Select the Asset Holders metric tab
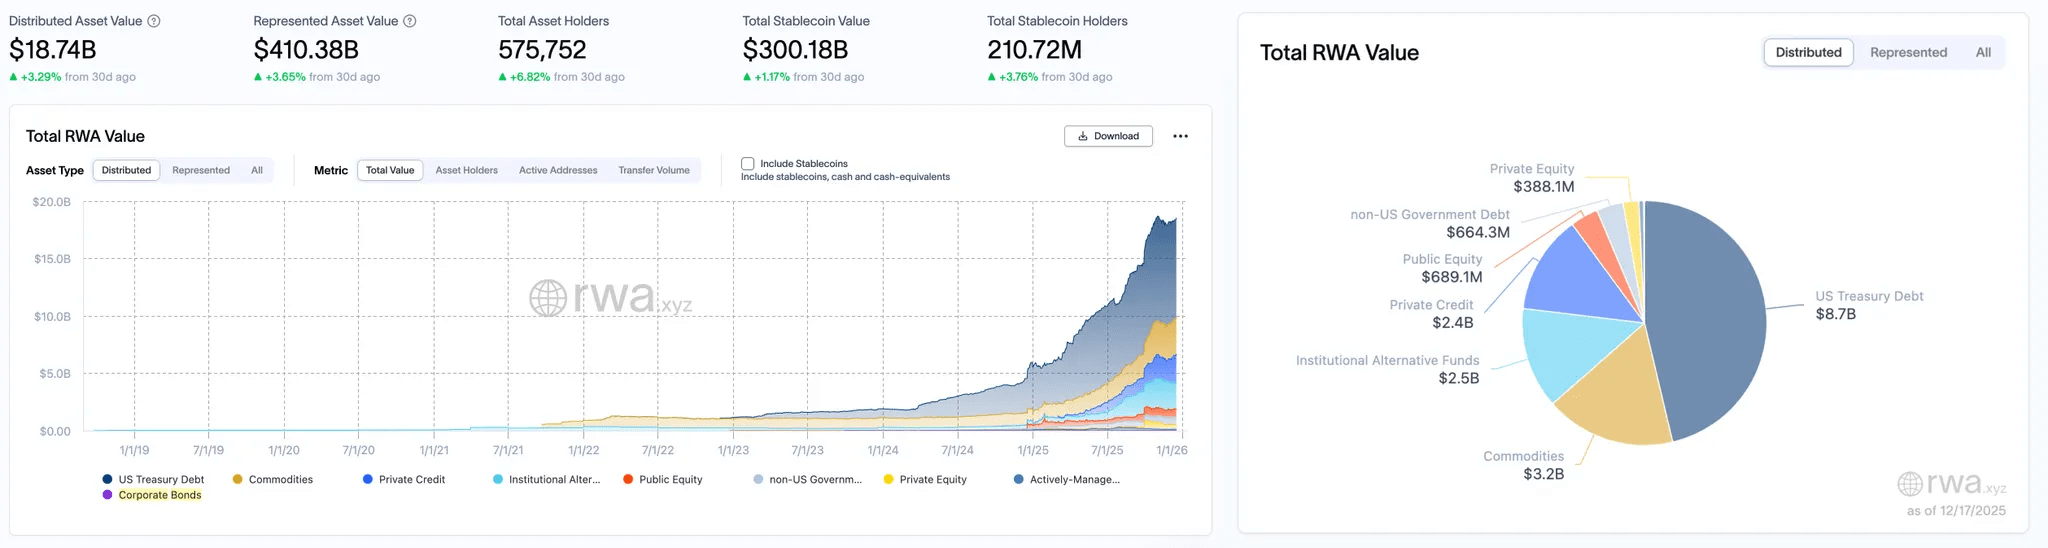The width and height of the screenshot is (2048, 548). click(466, 170)
